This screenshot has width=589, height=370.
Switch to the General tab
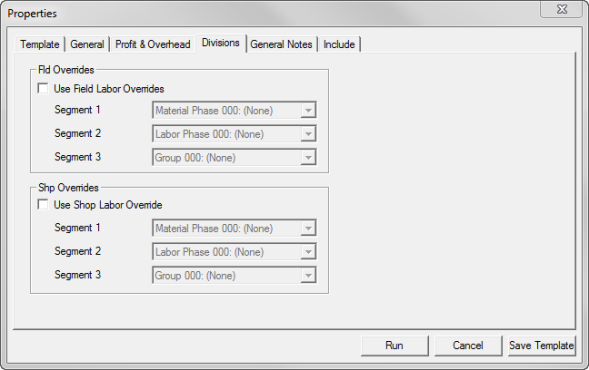(87, 44)
